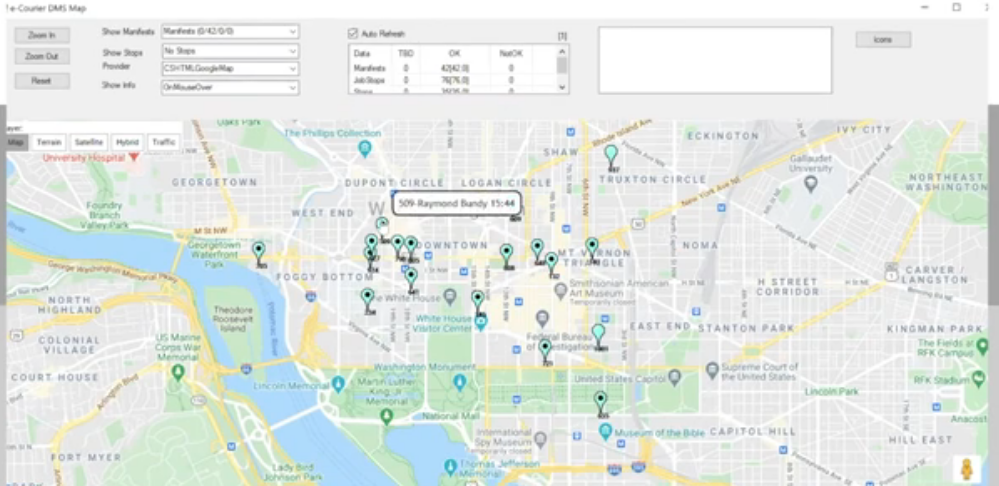Click the Phillips Collection map marker
This screenshot has height=486, width=999.
tap(364, 150)
